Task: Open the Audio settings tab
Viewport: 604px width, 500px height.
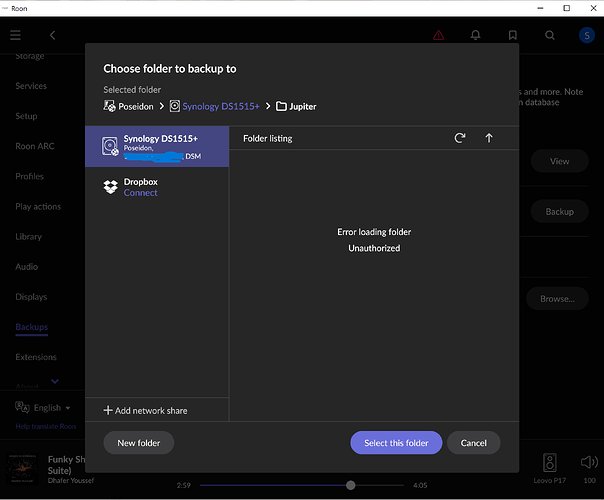Action: 26,267
